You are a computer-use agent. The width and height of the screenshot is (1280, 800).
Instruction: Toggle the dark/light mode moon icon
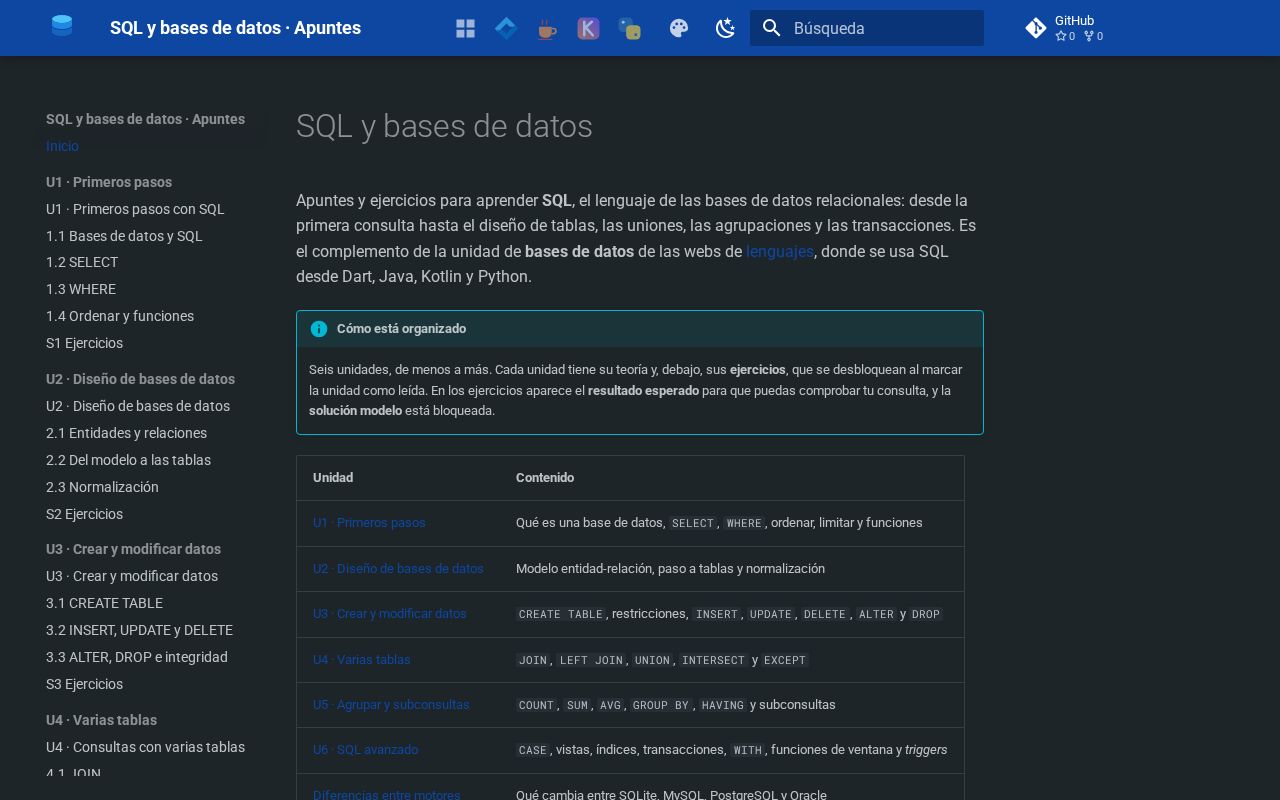pyautogui.click(x=726, y=28)
